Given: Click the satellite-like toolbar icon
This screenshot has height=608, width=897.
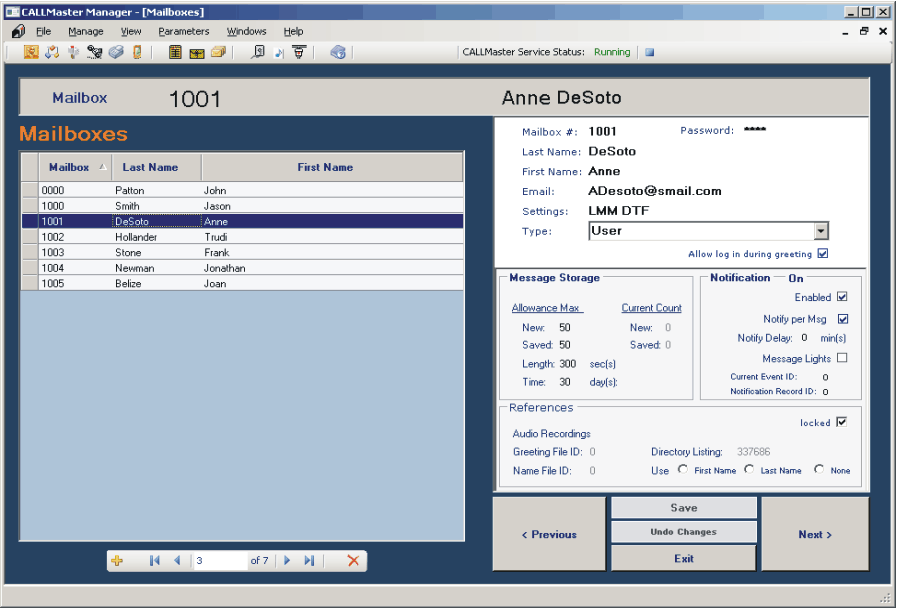Looking at the screenshot, I should 94,52.
